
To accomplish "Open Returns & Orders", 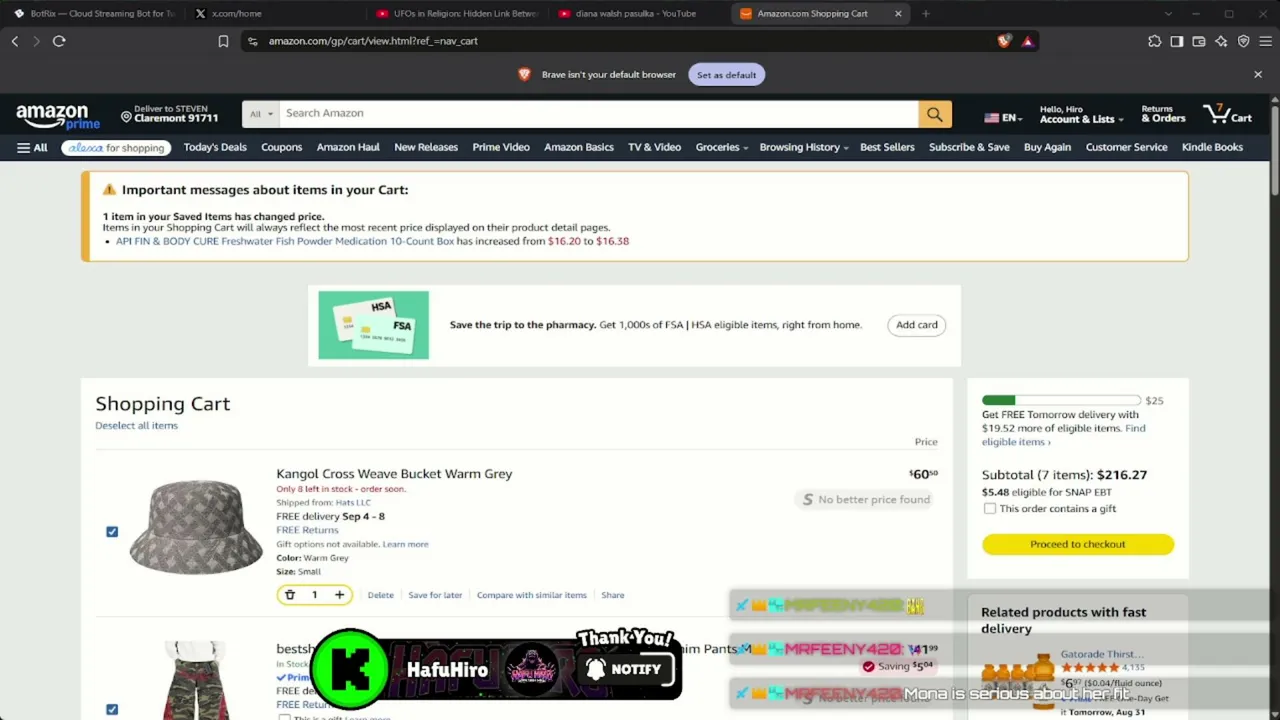I will click(1163, 114).
